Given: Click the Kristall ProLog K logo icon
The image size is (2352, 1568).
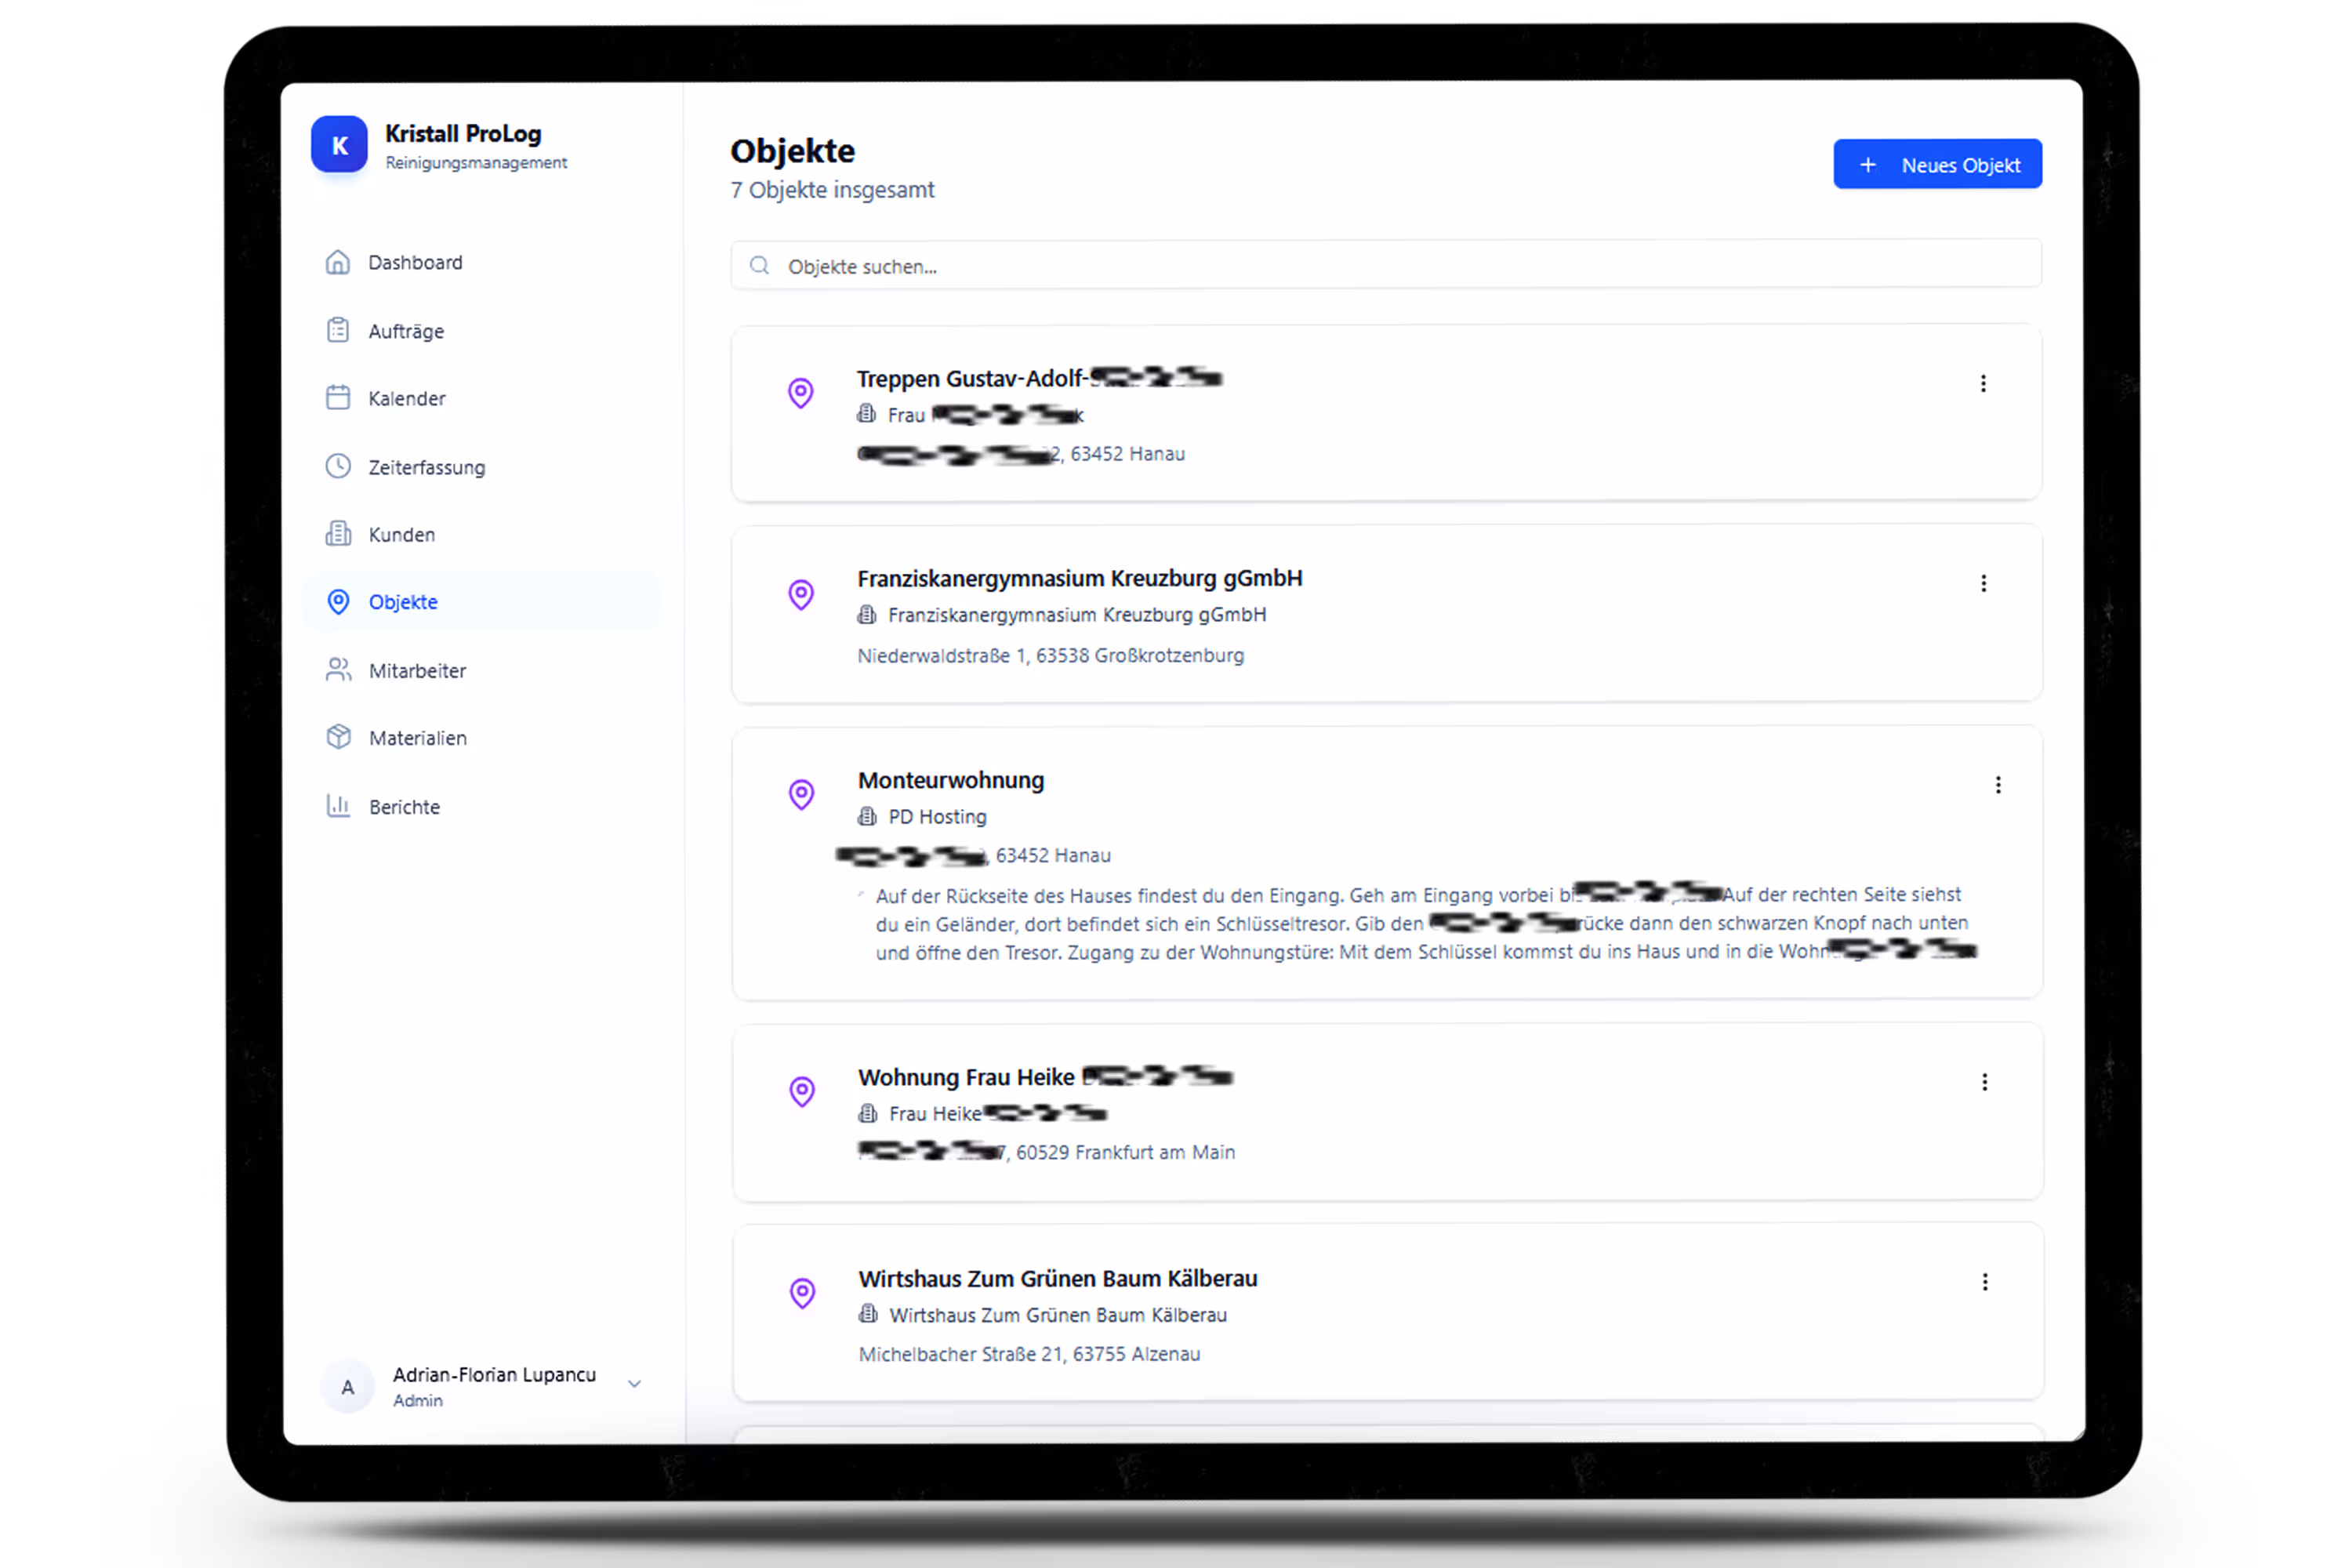Looking at the screenshot, I should click(339, 145).
